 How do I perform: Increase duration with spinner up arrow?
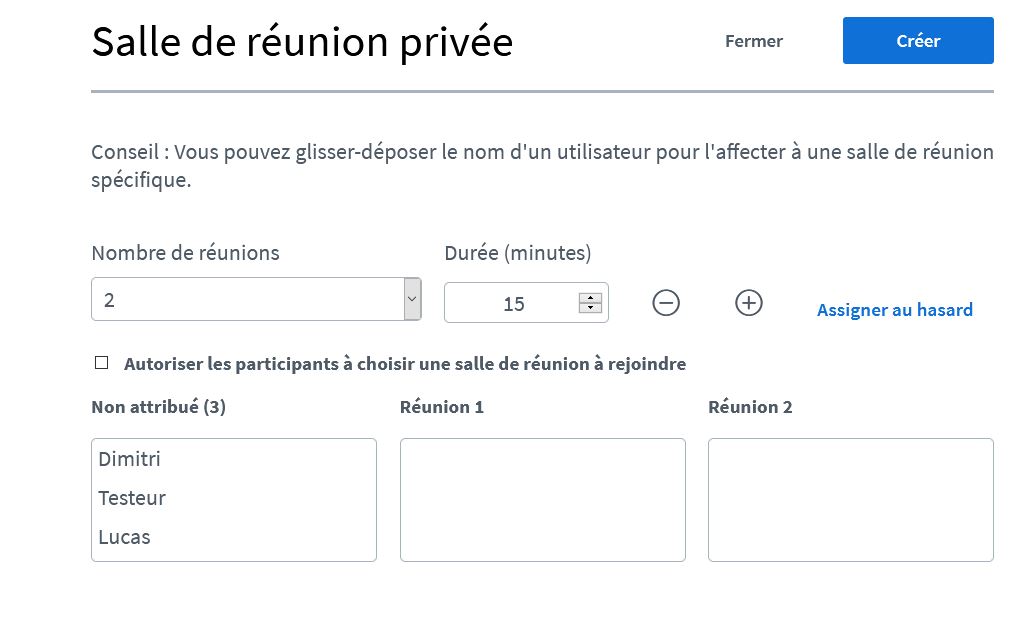tap(591, 297)
